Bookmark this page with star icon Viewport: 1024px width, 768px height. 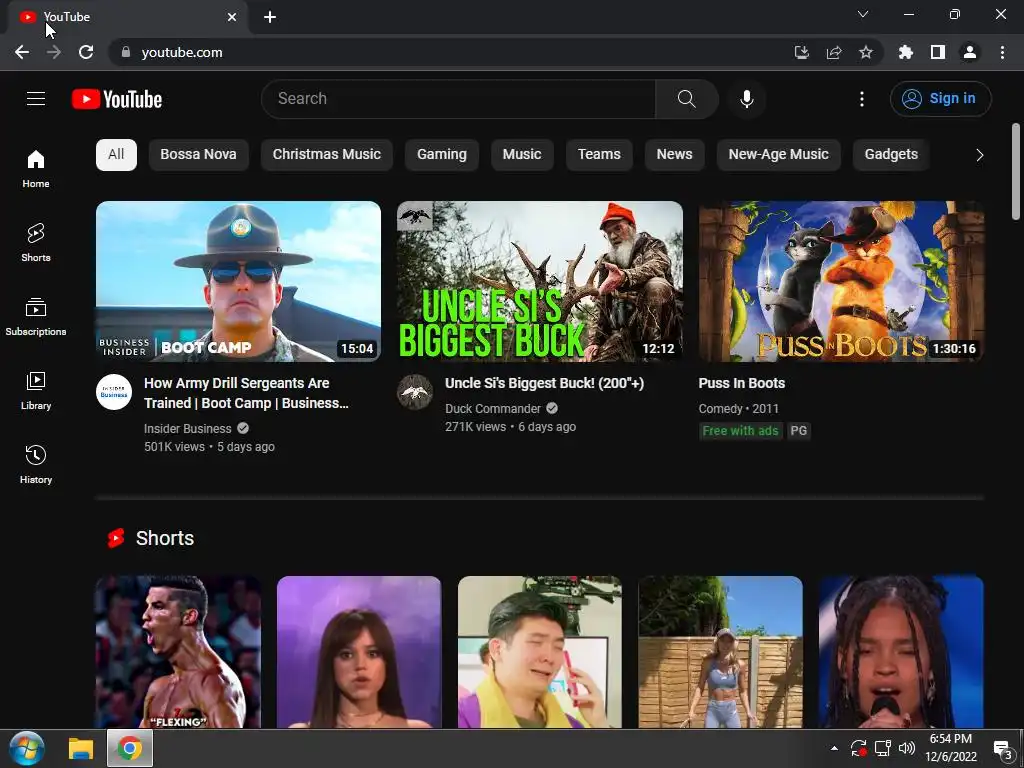coord(866,52)
